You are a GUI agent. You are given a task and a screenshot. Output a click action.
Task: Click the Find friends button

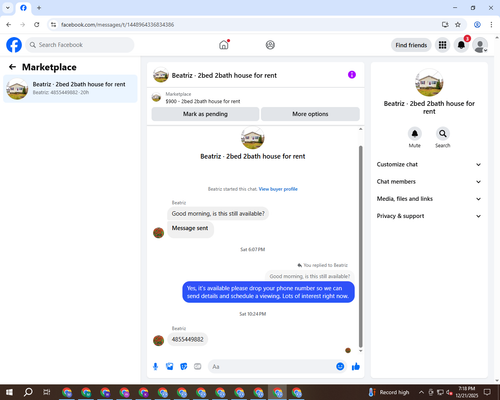point(411,45)
